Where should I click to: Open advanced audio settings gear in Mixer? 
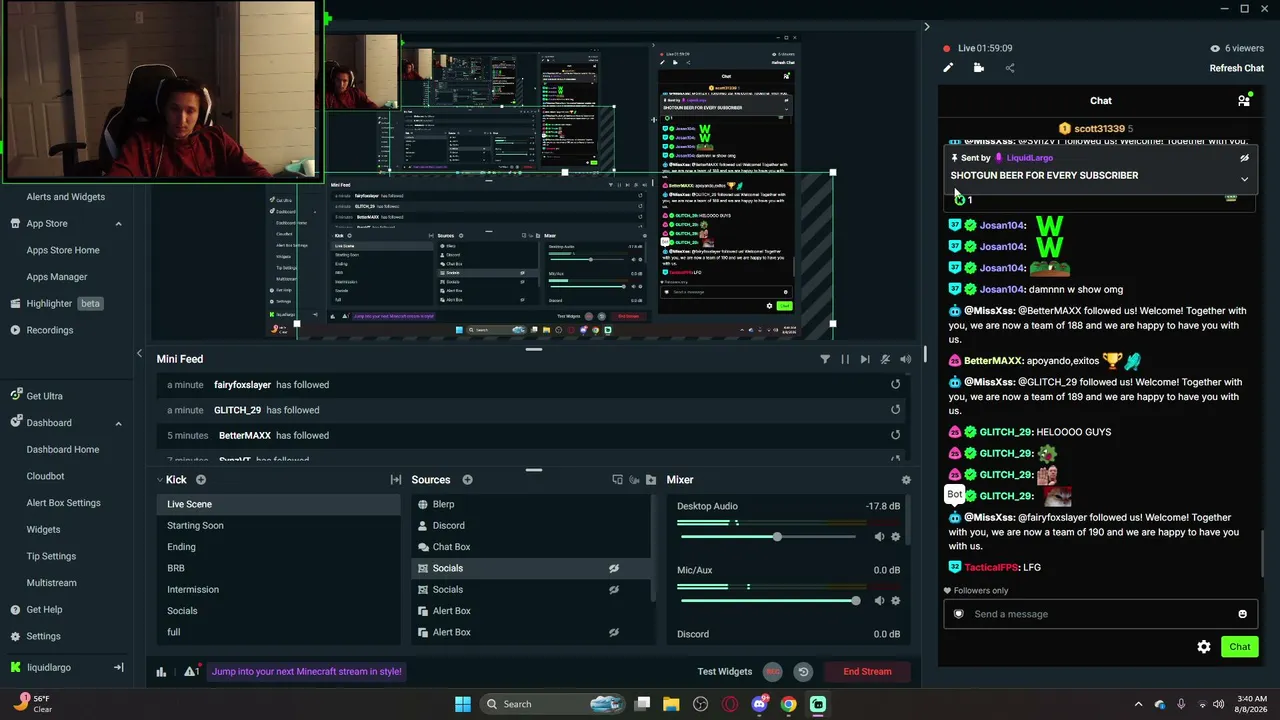906,480
